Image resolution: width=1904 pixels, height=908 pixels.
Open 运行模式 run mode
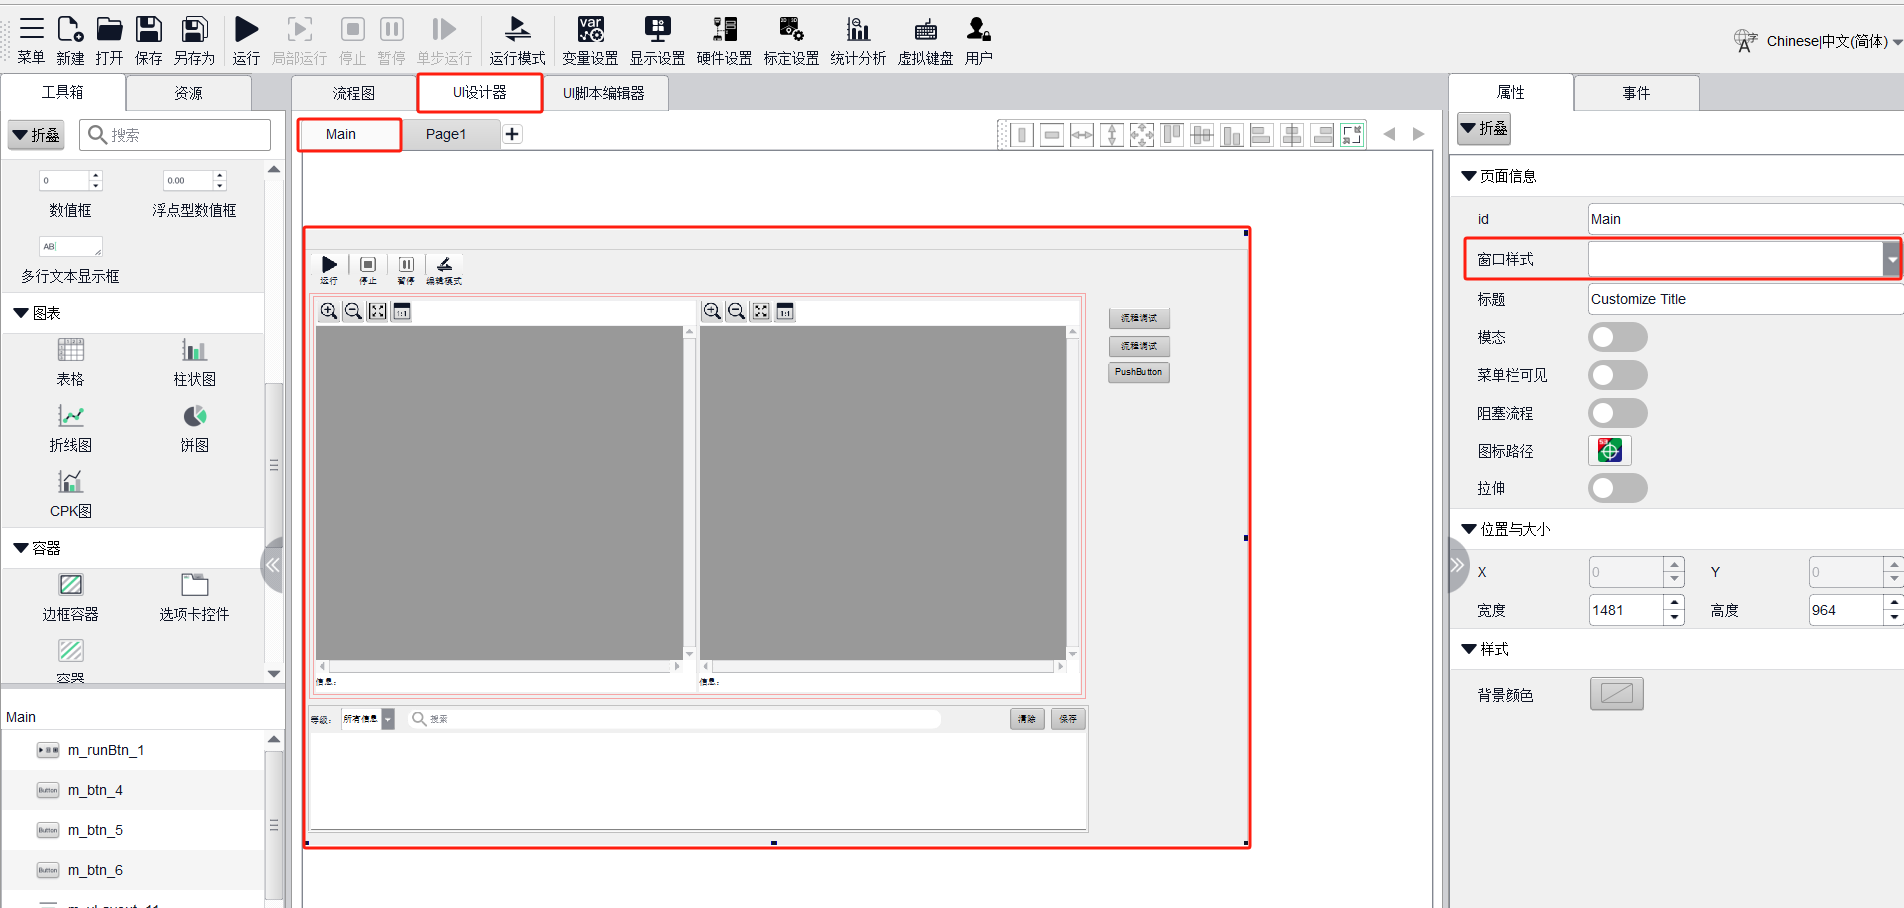[x=517, y=41]
